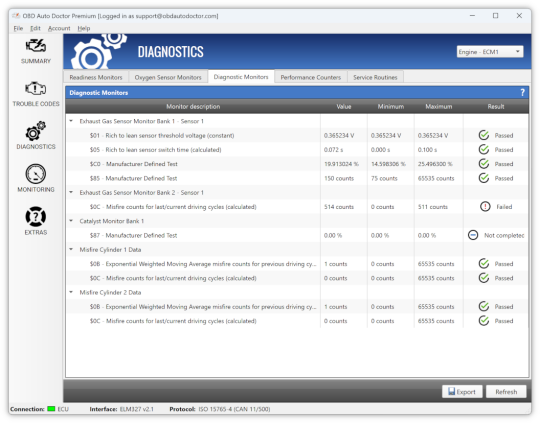The width and height of the screenshot is (540, 423).
Task: Collapse Misfire Cylinder 1 Data group
Action: coord(71,249)
